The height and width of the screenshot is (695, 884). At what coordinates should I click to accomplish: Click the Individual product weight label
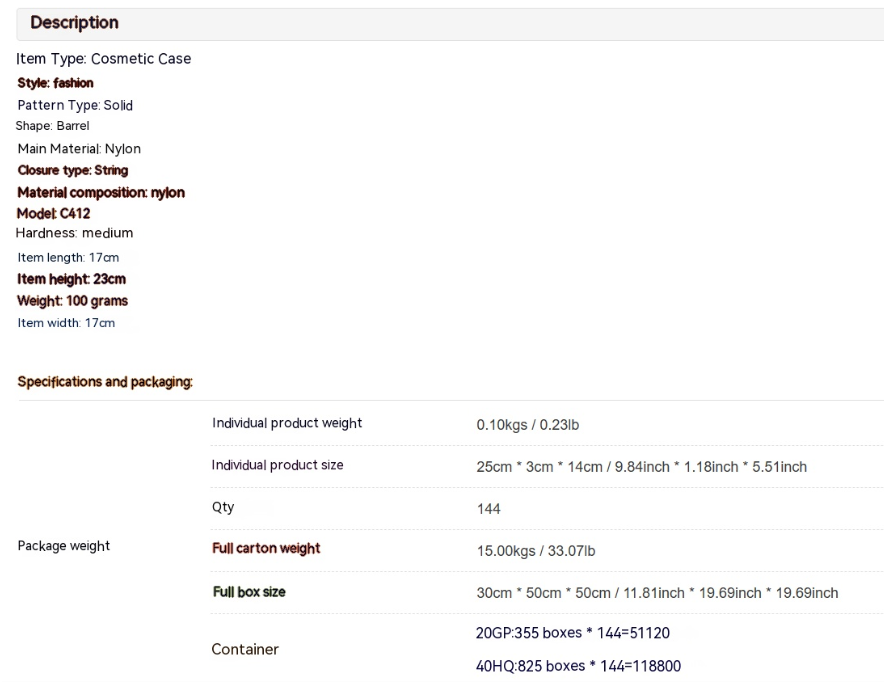(287, 423)
